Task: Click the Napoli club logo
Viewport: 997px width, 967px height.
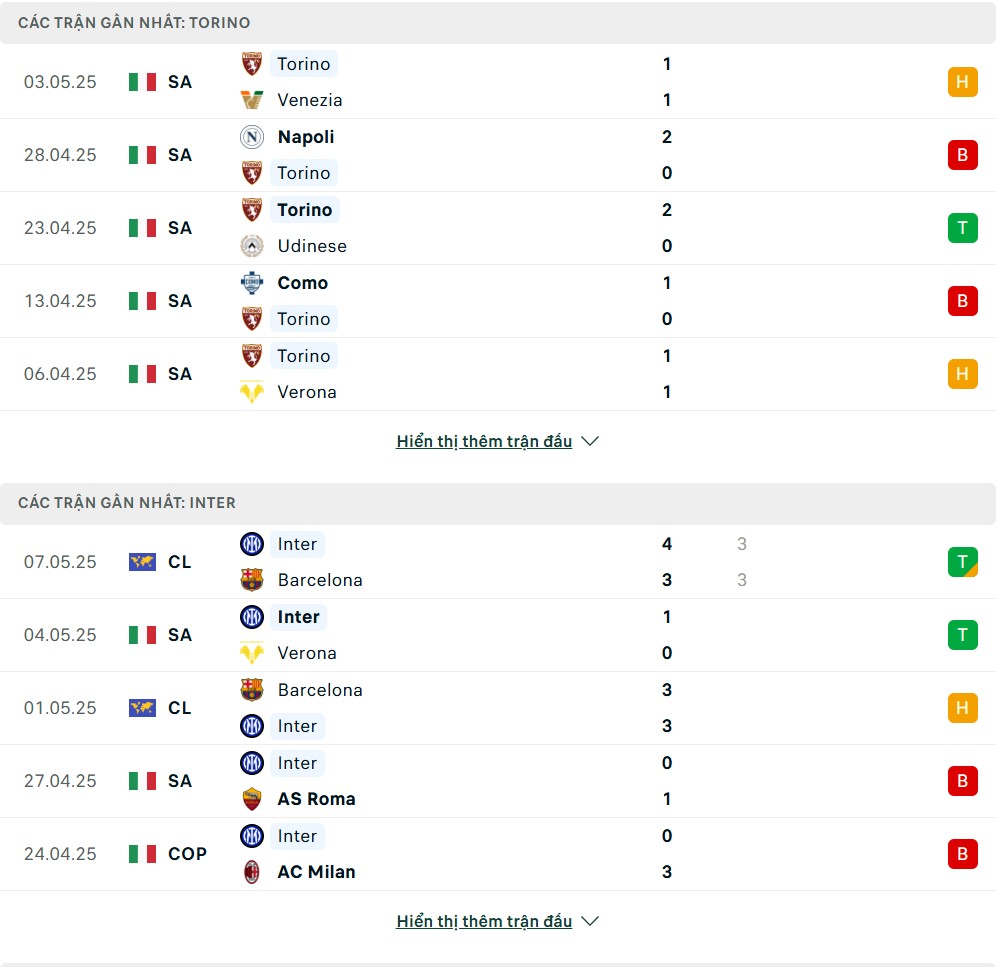Action: [252, 137]
